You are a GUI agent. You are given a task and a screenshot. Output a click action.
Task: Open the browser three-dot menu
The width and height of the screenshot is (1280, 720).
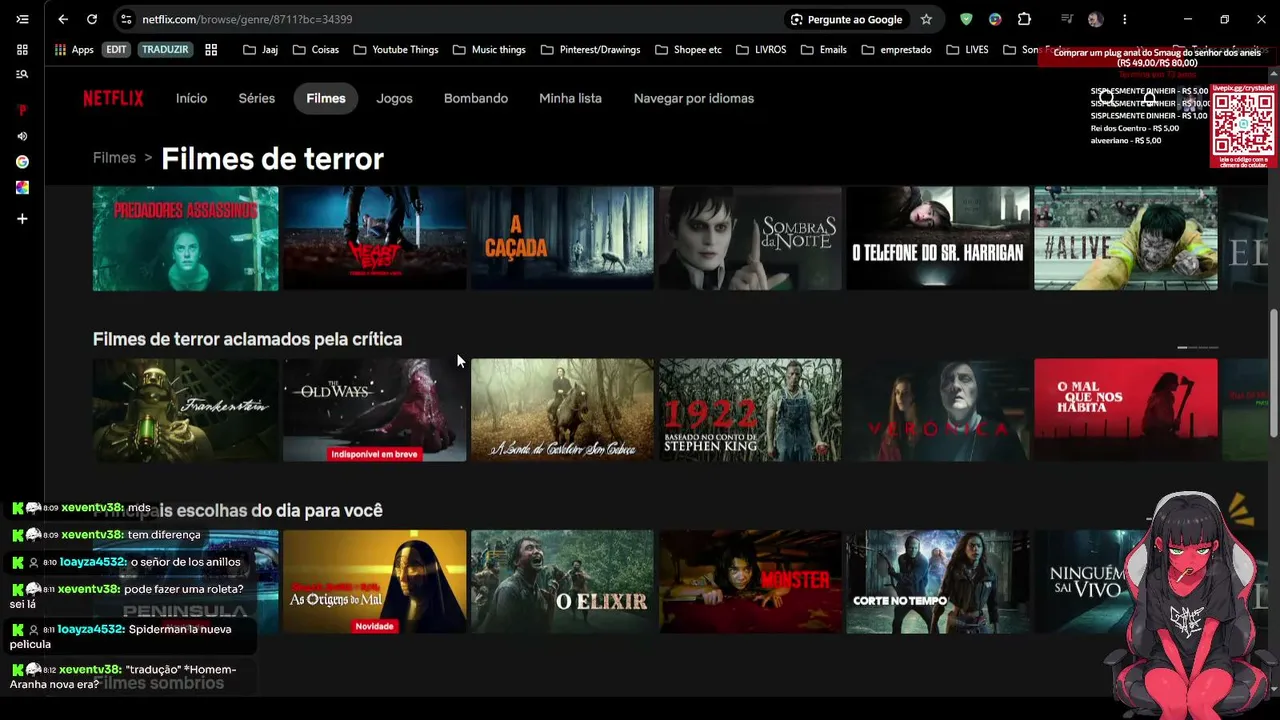click(x=1124, y=19)
